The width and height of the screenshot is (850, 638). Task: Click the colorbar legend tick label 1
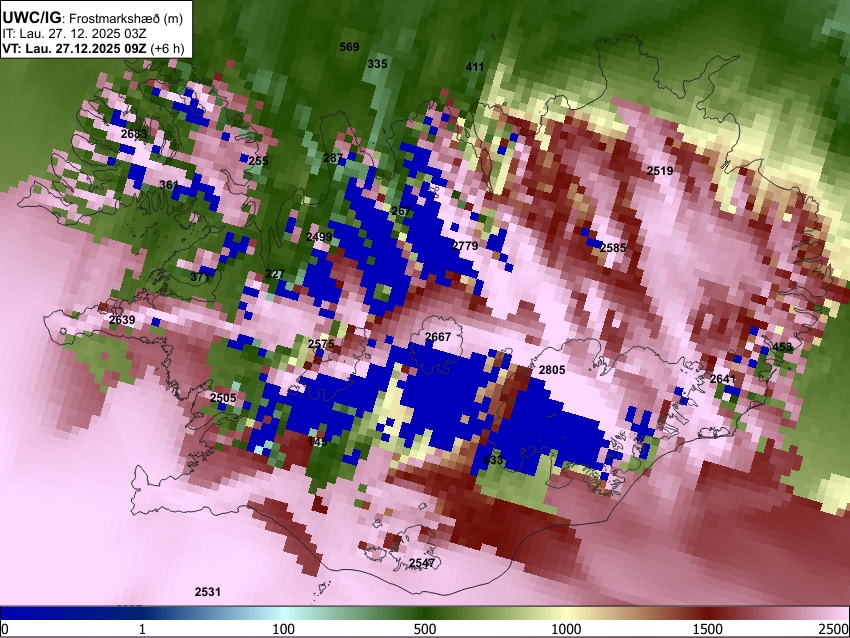coord(142,629)
